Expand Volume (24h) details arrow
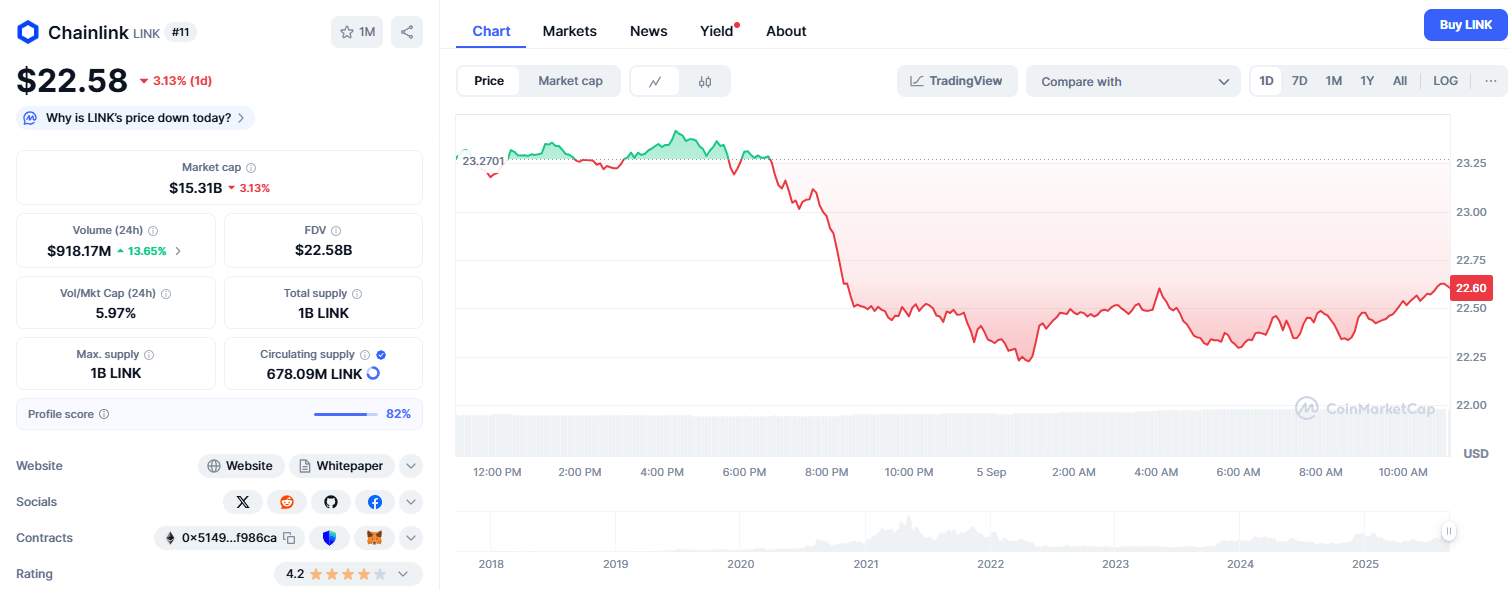The image size is (1510, 590). [x=178, y=251]
